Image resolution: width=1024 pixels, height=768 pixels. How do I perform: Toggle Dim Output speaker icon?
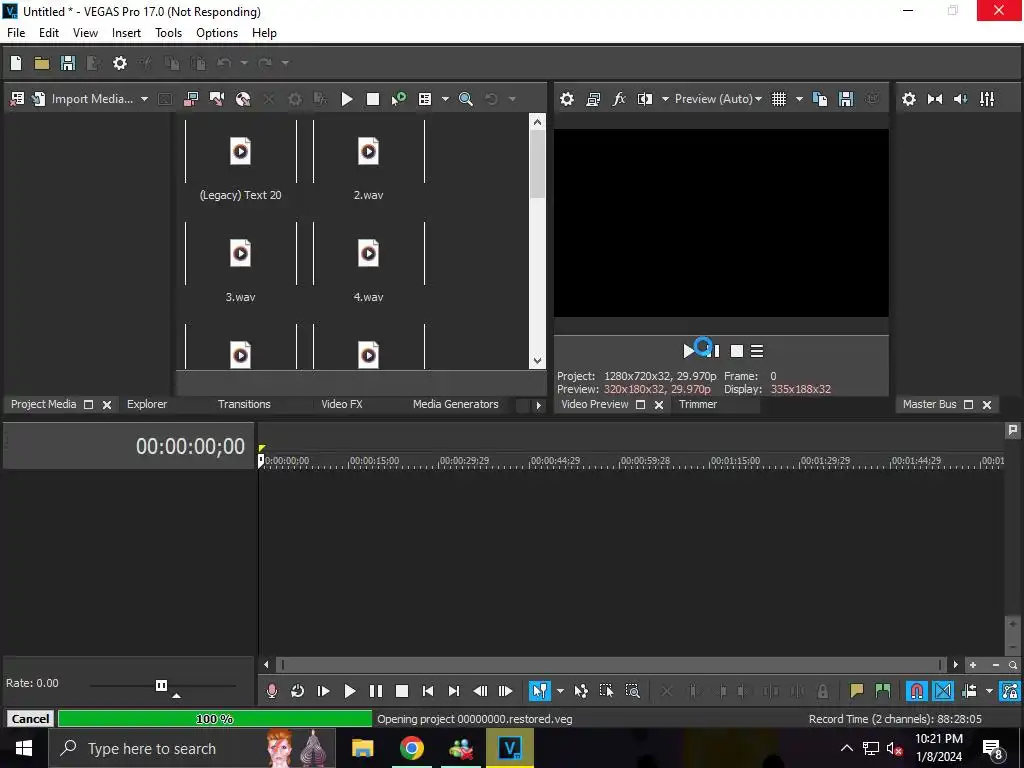pyautogui.click(x=961, y=99)
